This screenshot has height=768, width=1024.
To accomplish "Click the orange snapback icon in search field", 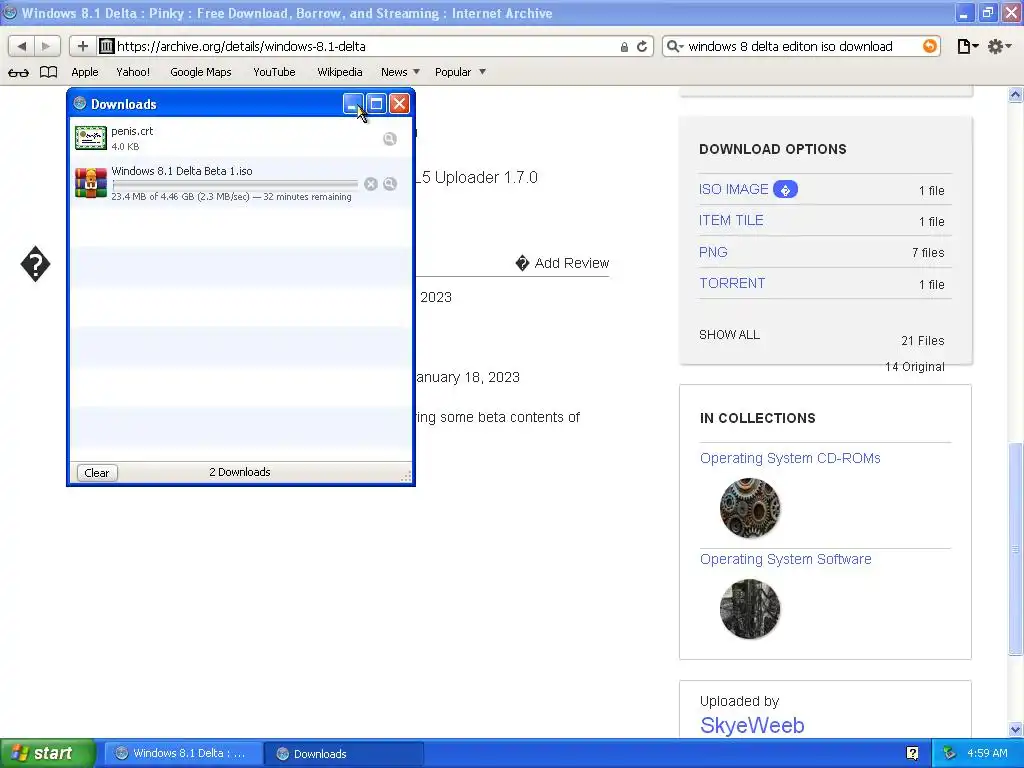I will click(929, 46).
